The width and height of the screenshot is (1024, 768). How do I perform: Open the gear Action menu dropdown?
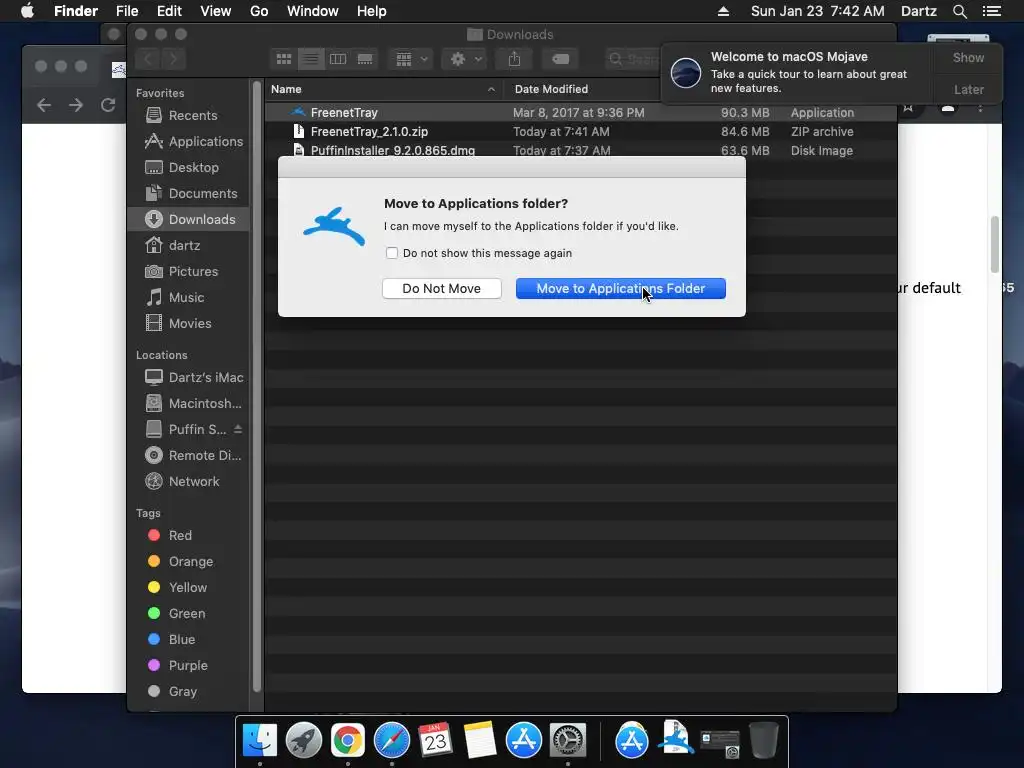click(x=464, y=59)
